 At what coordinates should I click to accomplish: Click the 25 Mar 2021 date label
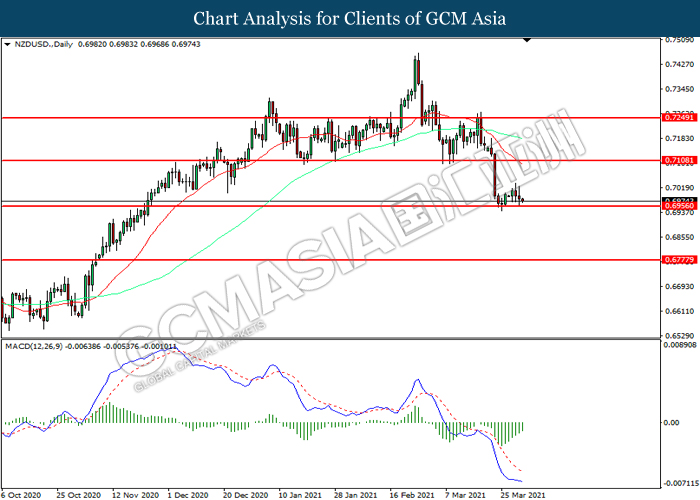point(523,495)
